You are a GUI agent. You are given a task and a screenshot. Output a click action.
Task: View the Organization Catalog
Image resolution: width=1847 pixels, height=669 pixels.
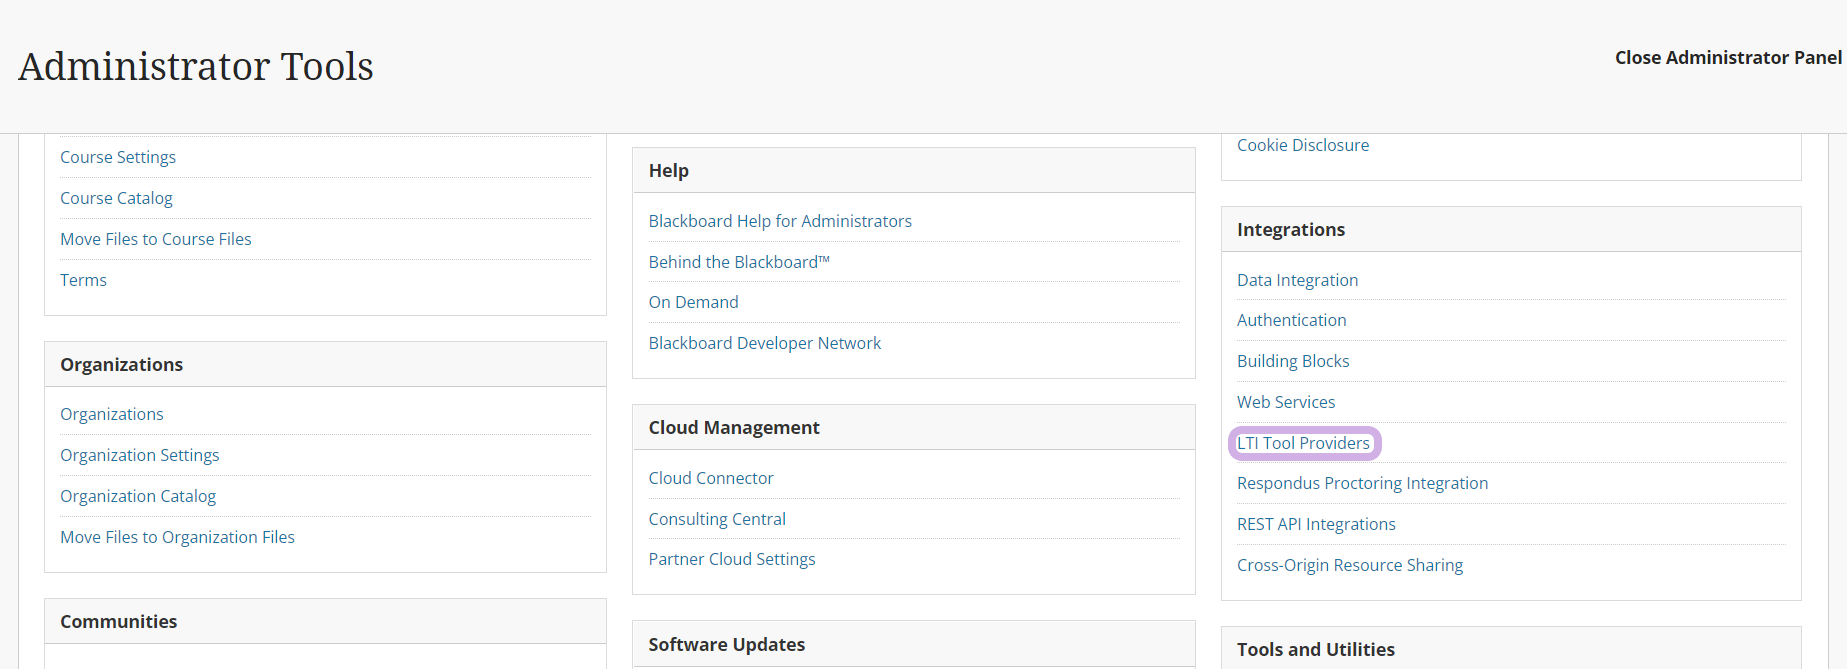(x=138, y=496)
